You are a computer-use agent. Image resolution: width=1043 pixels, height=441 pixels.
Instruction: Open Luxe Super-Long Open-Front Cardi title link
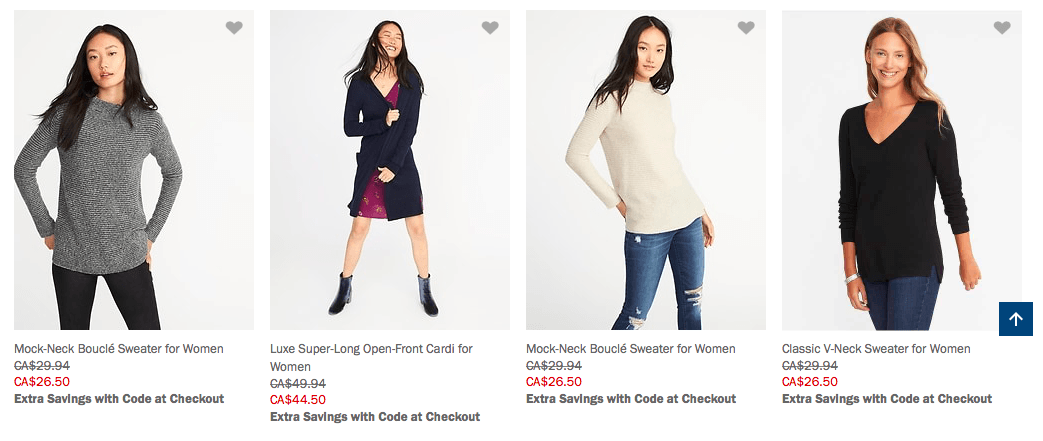pyautogui.click(x=371, y=349)
